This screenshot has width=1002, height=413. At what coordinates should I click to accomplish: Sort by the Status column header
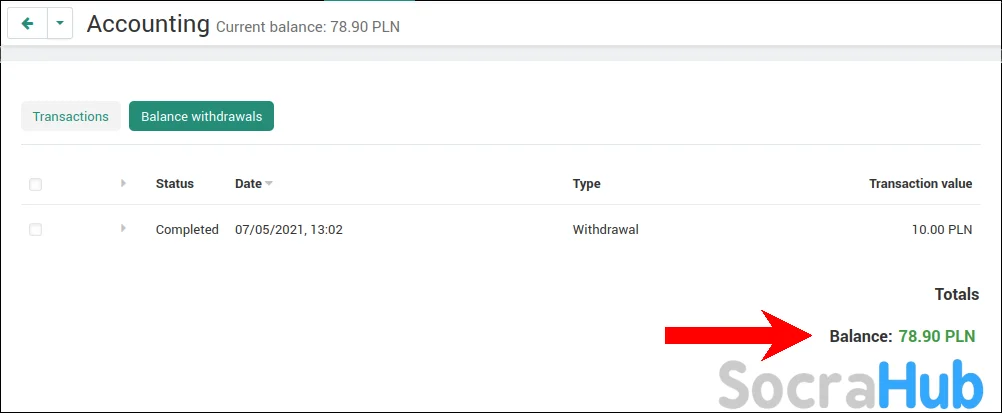point(175,184)
